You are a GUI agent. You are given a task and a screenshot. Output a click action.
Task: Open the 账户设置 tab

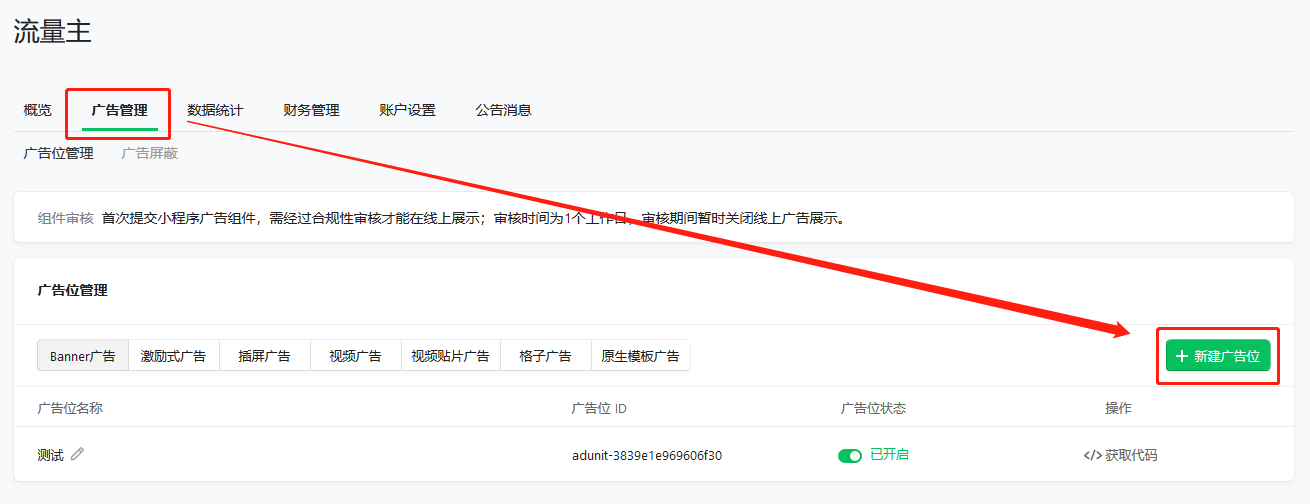(x=407, y=110)
